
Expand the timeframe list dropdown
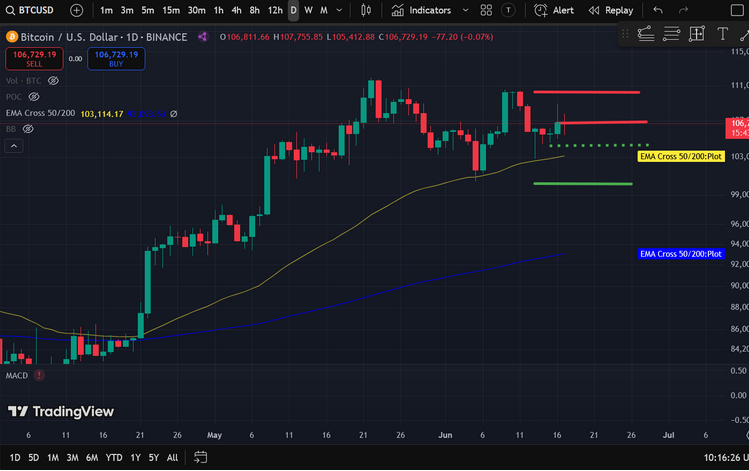[339, 10]
